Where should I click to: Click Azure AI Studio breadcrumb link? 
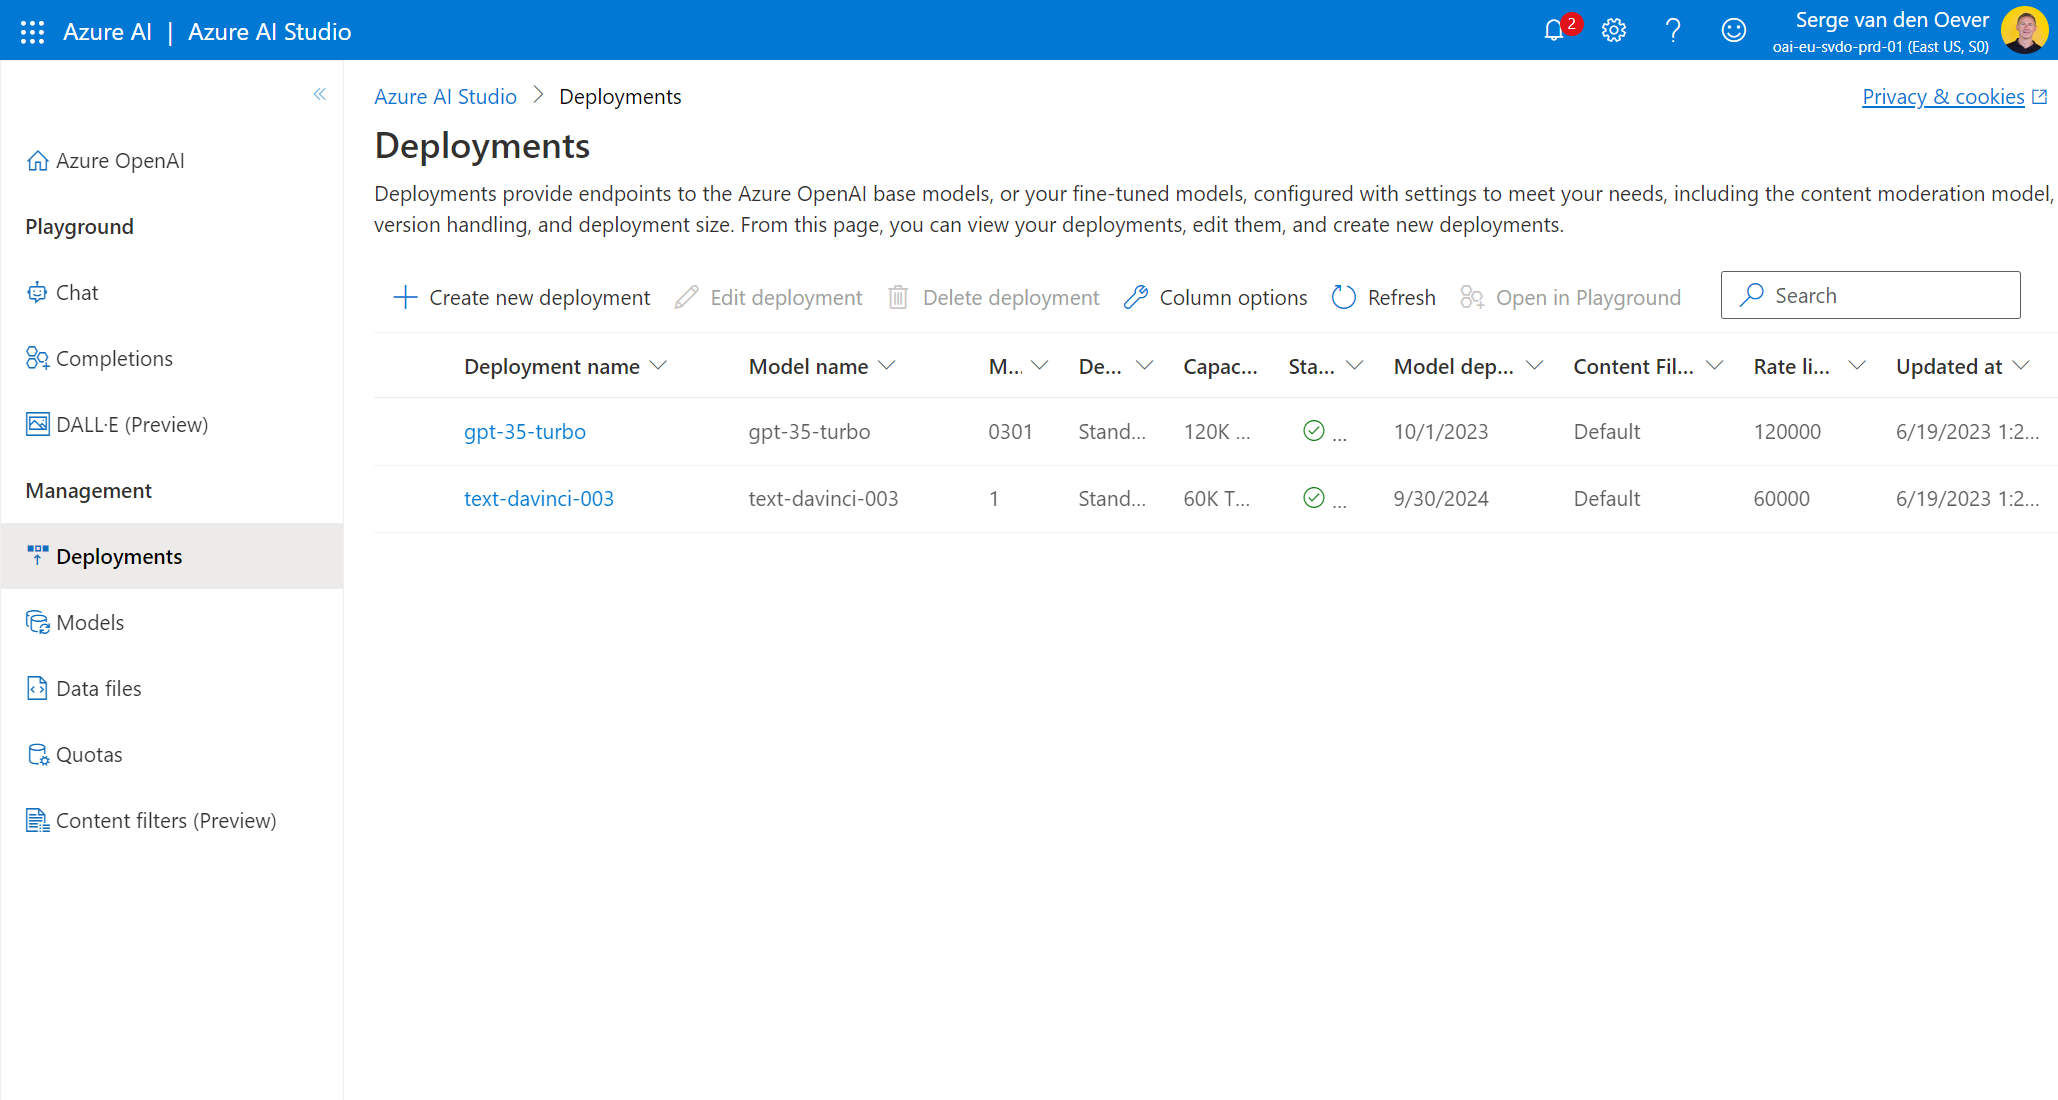445,97
